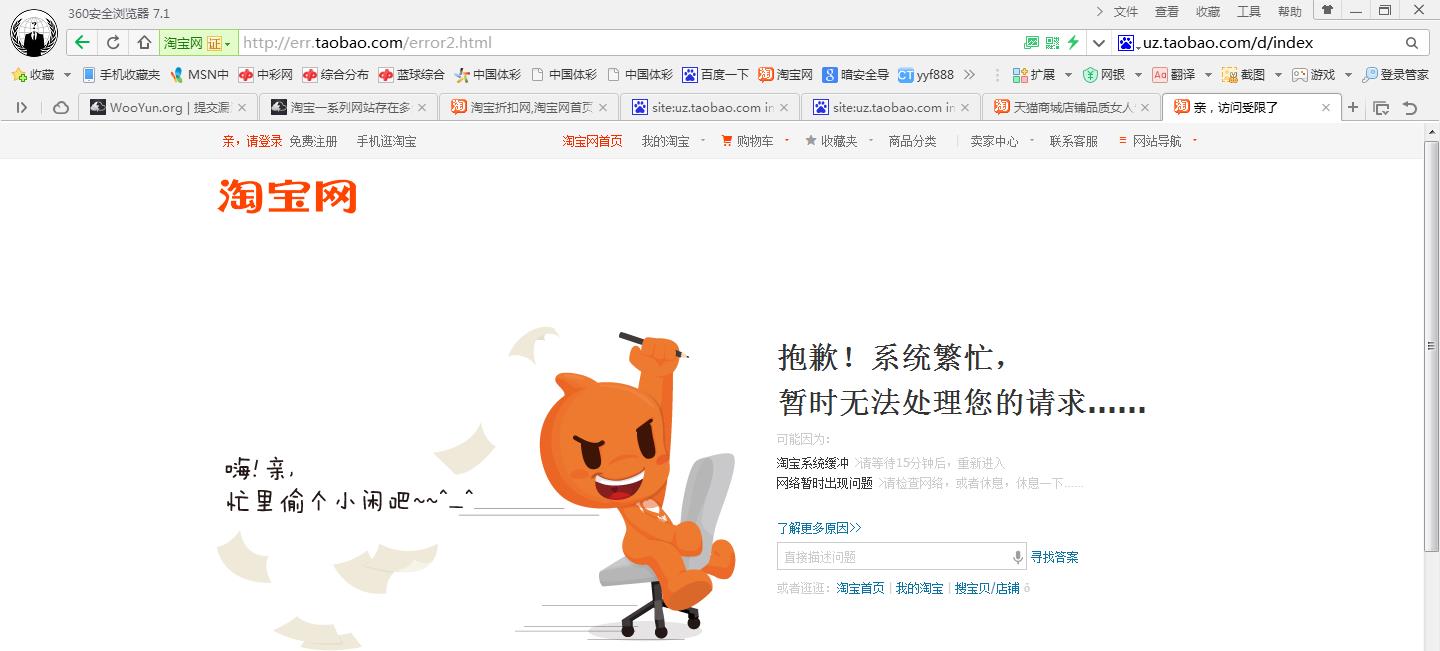
Task: Open the 查看 menu
Action: click(x=1167, y=12)
